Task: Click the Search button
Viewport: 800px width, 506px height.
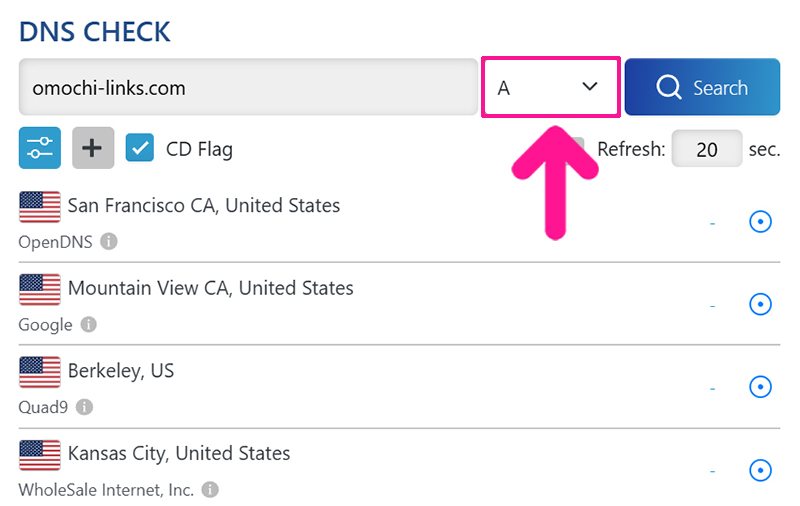Action: point(702,88)
